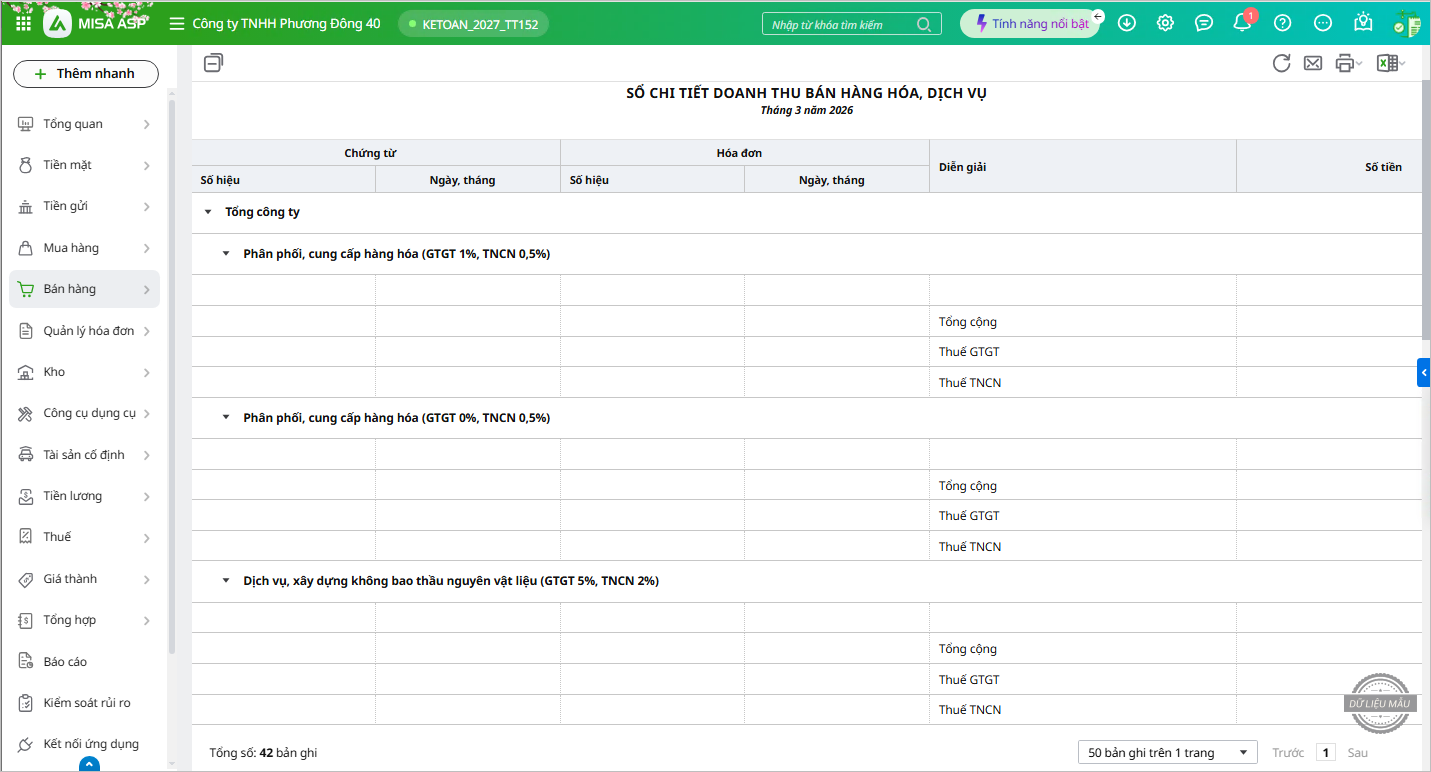Click the print report icon
Viewport: 1431px width, 772px height.
click(1344, 63)
